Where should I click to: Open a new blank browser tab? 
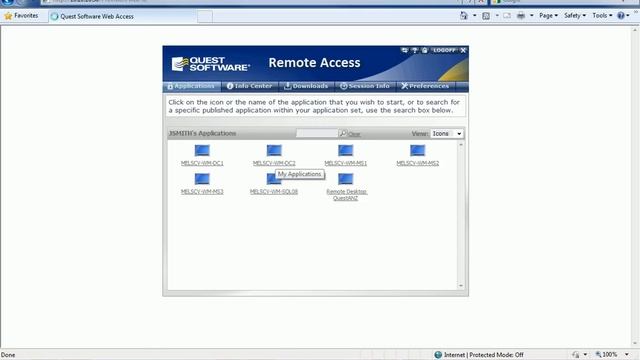click(x=205, y=16)
